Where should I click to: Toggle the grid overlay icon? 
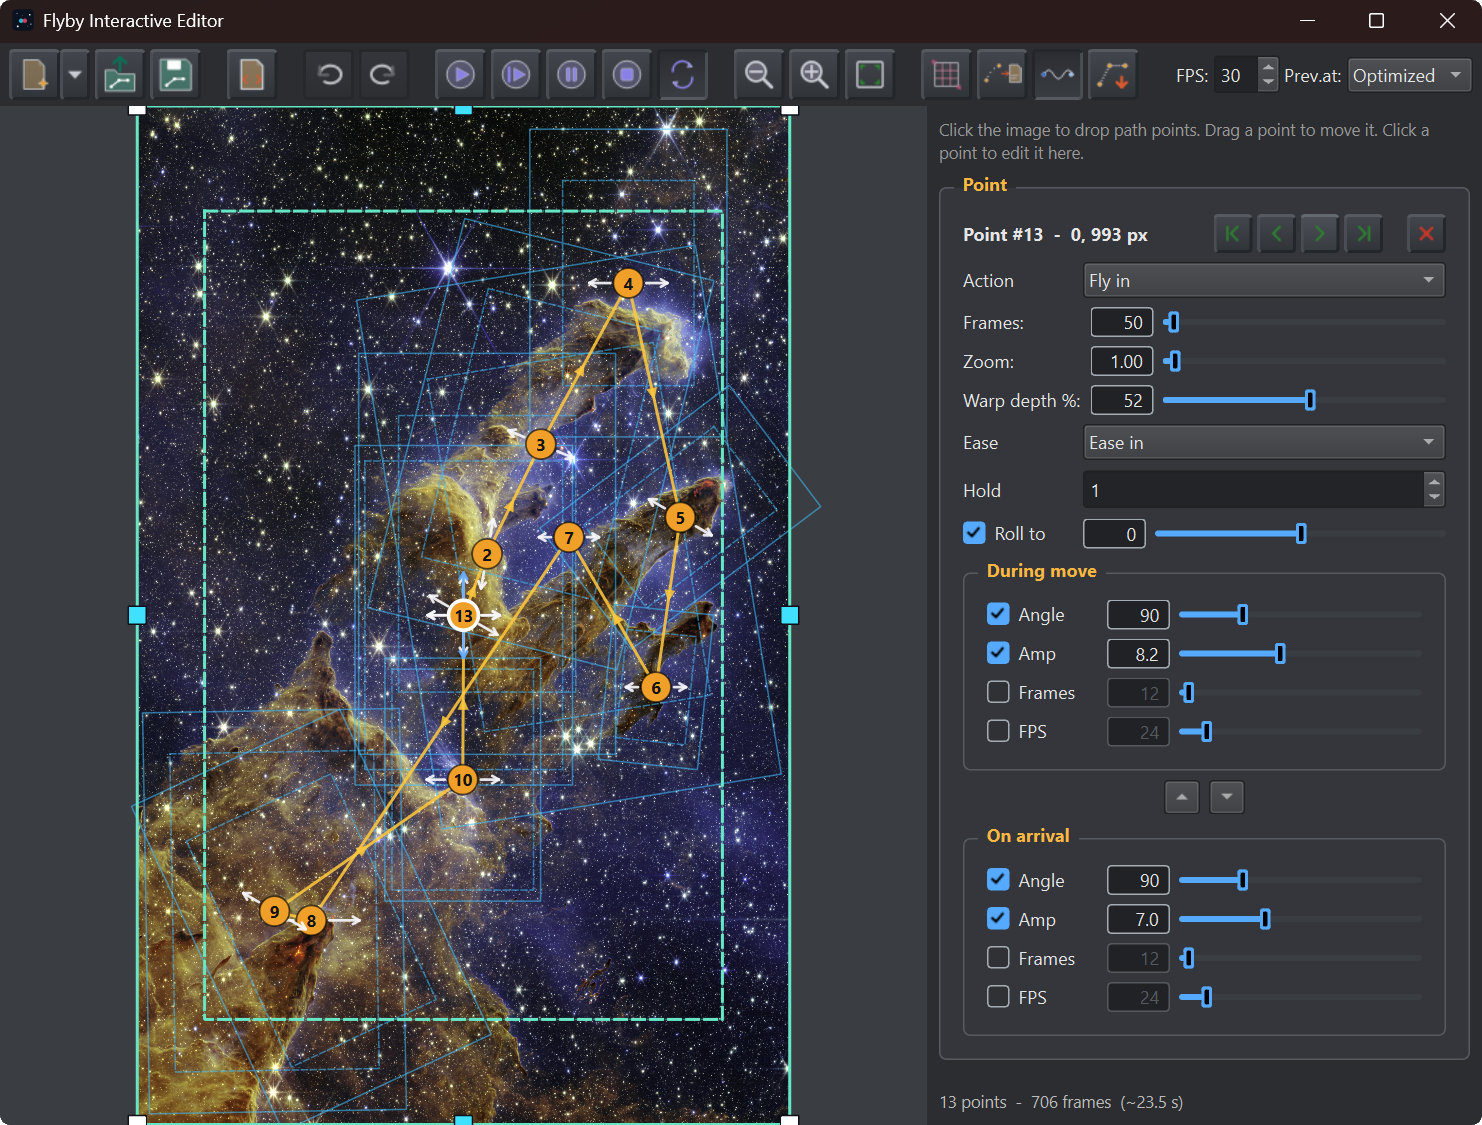946,75
